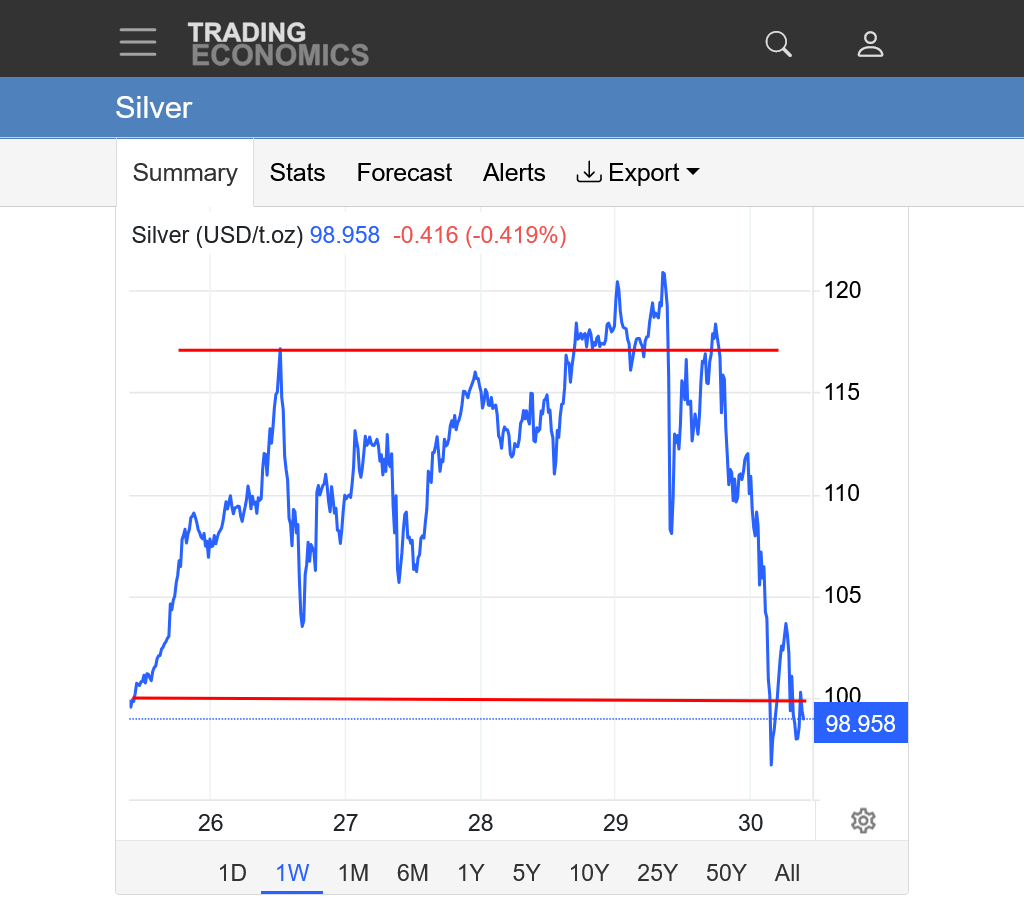Open the hamburger navigation menu
This screenshot has width=1024, height=901.
coord(138,42)
